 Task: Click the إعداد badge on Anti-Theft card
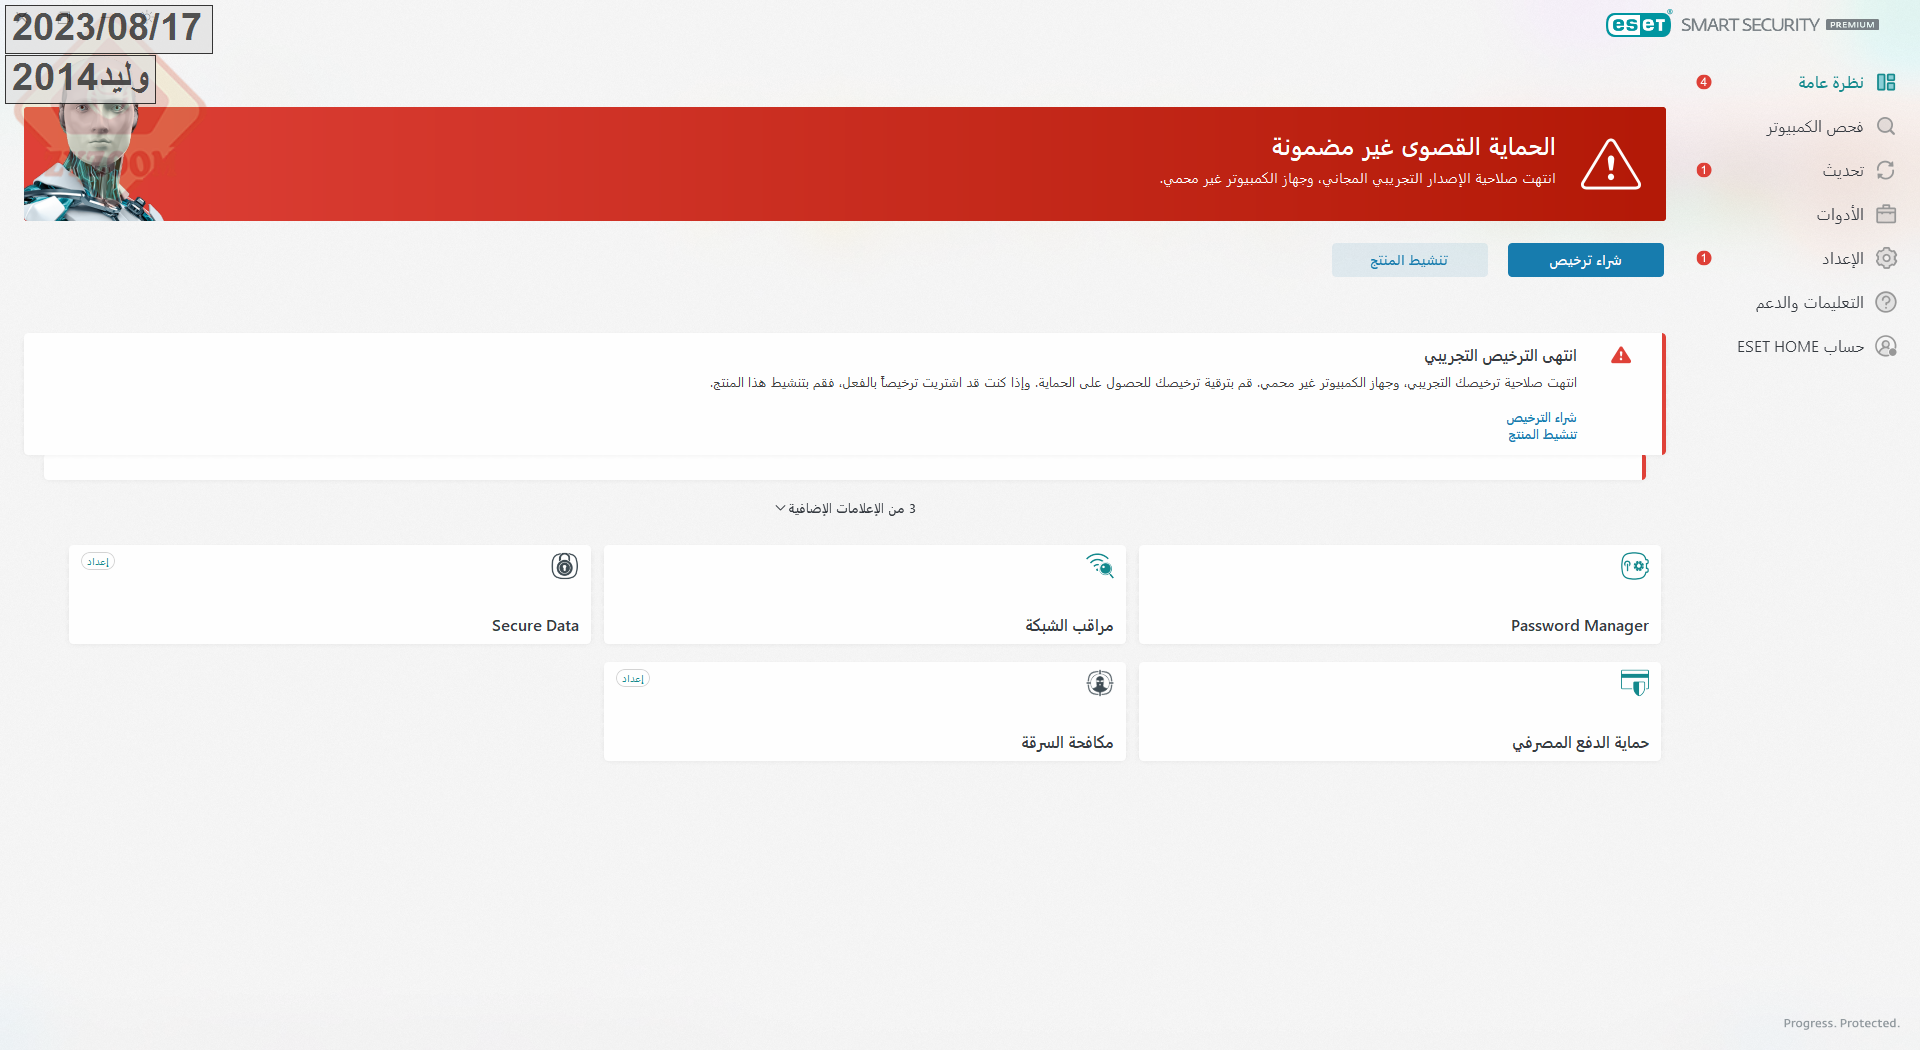(x=633, y=679)
